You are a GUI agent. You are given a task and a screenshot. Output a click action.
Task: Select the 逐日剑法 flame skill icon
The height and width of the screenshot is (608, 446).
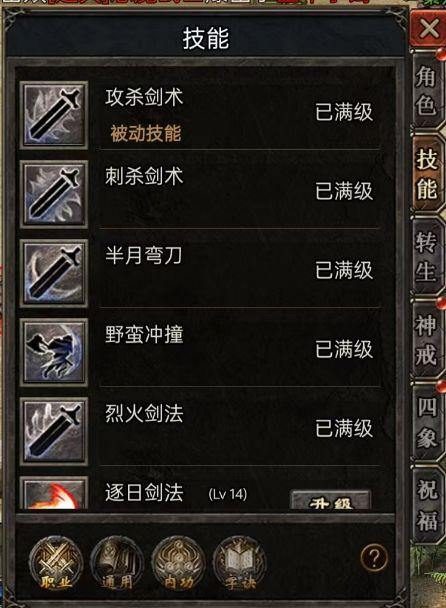click(x=54, y=493)
